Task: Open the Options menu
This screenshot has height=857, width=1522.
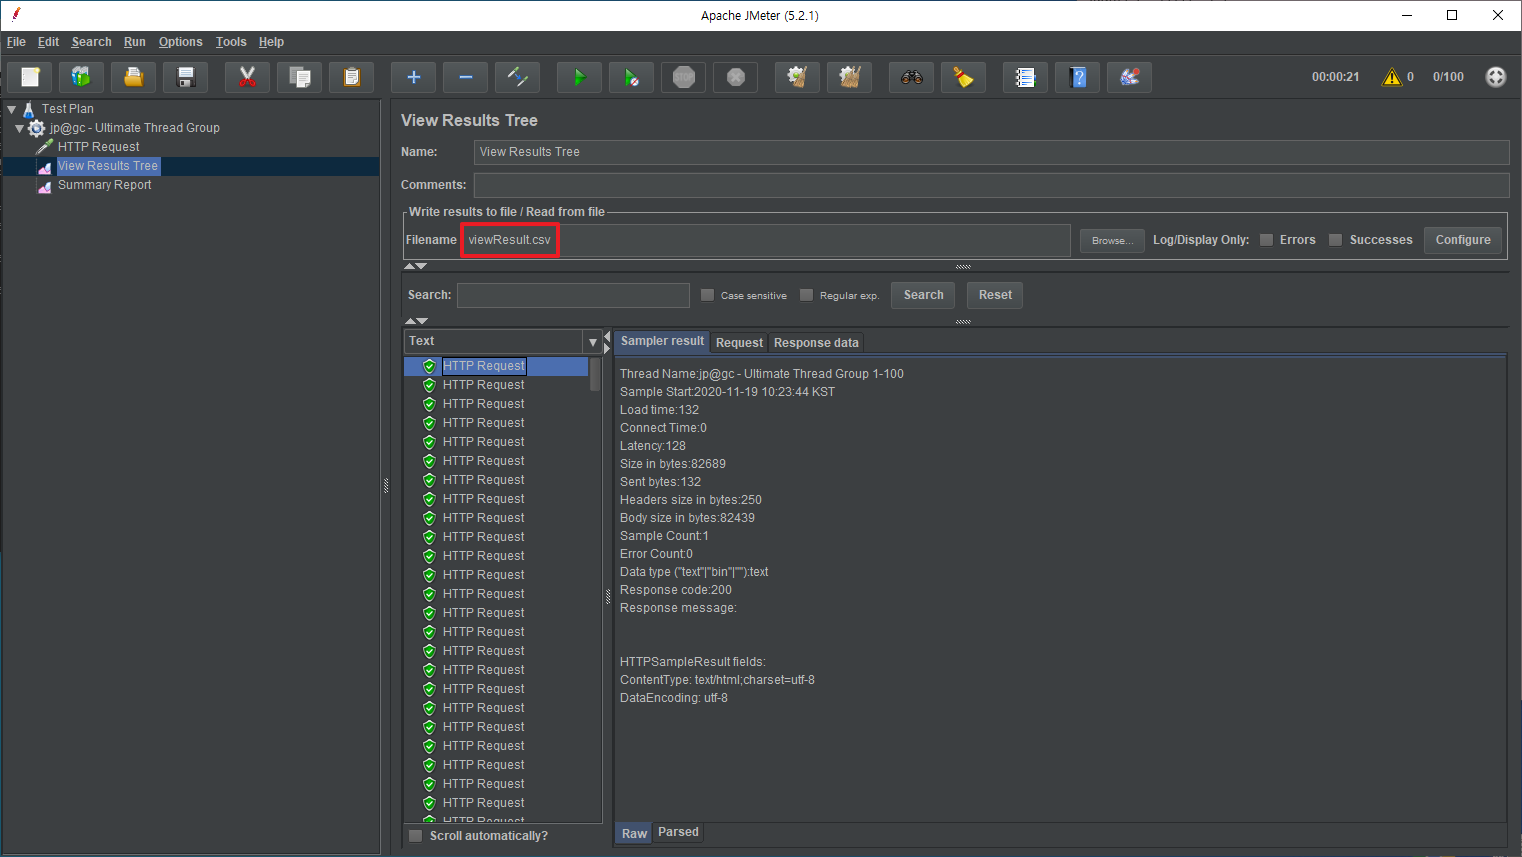Action: pyautogui.click(x=180, y=42)
